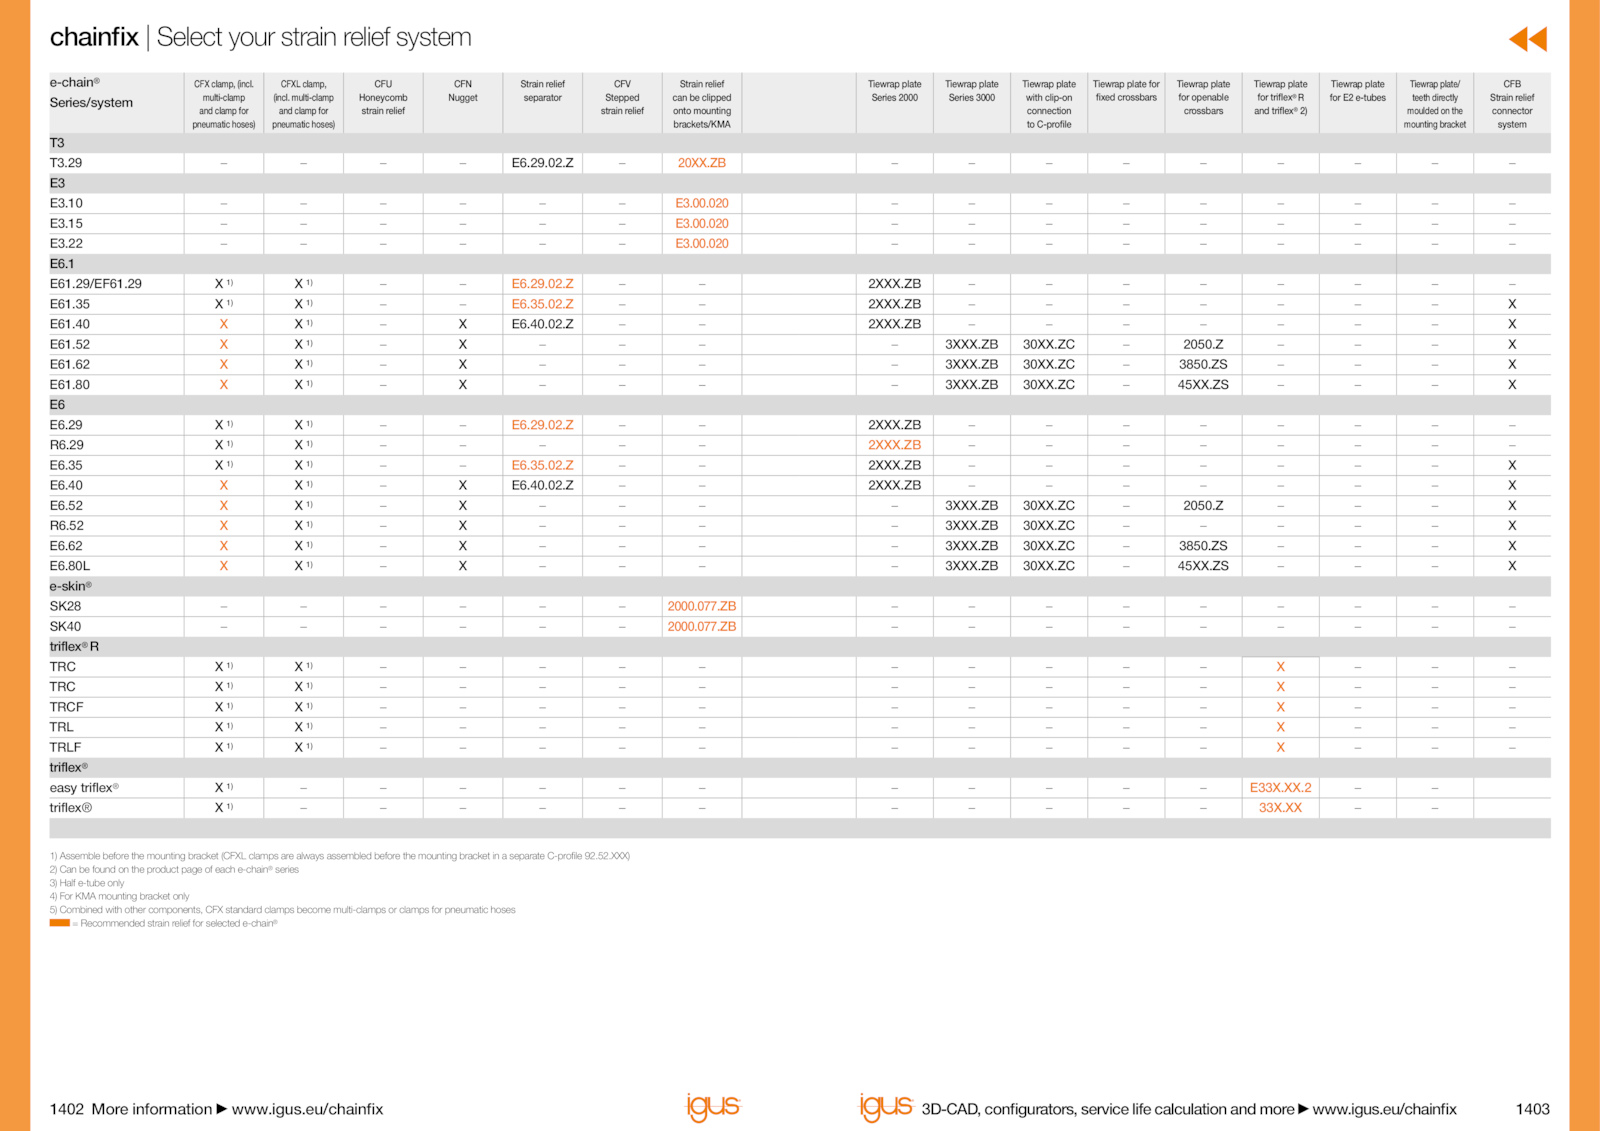Select the E6.35 row label
The width and height of the screenshot is (1600, 1131).
click(x=66, y=465)
